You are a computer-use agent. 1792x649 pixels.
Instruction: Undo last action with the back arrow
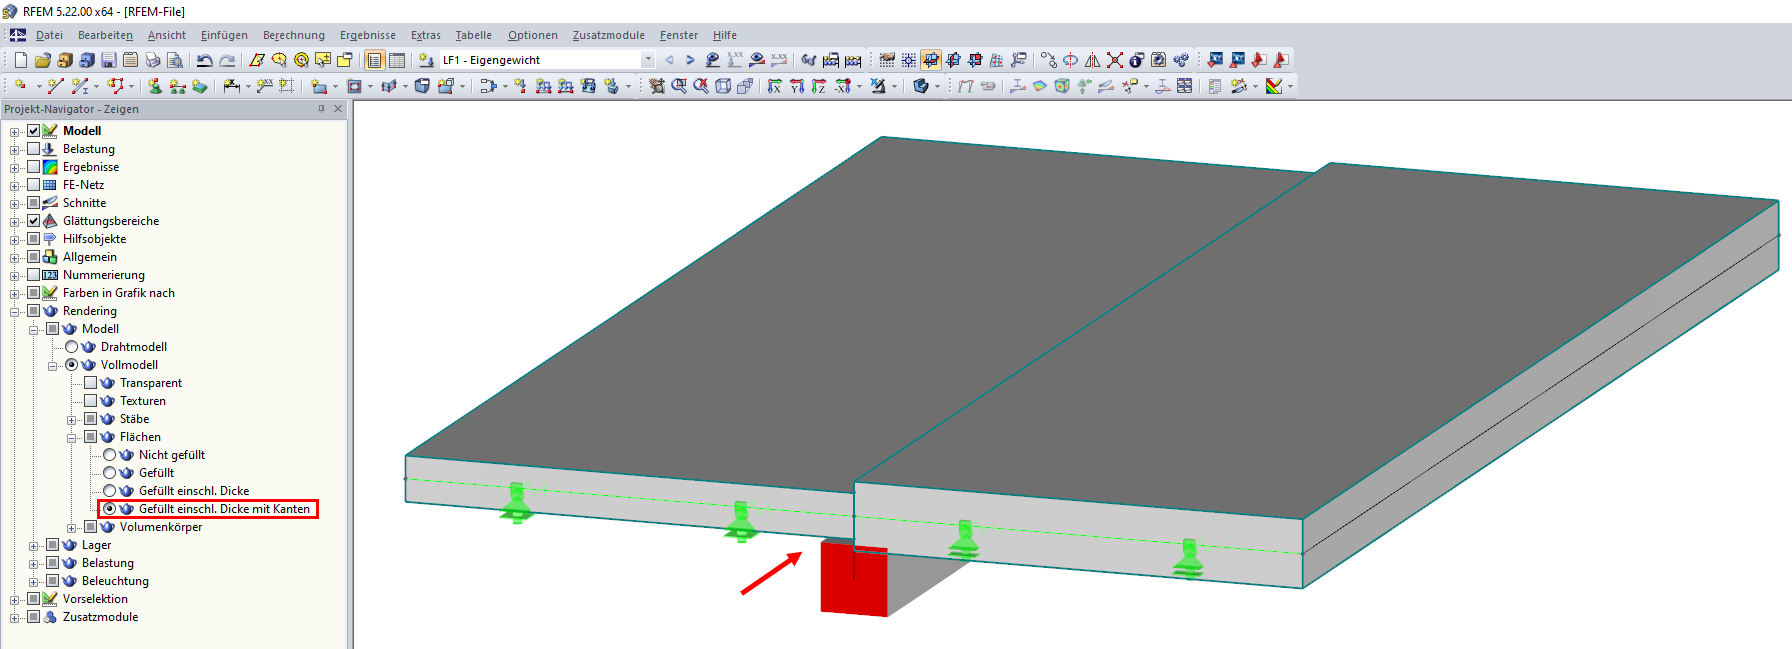pyautogui.click(x=204, y=60)
